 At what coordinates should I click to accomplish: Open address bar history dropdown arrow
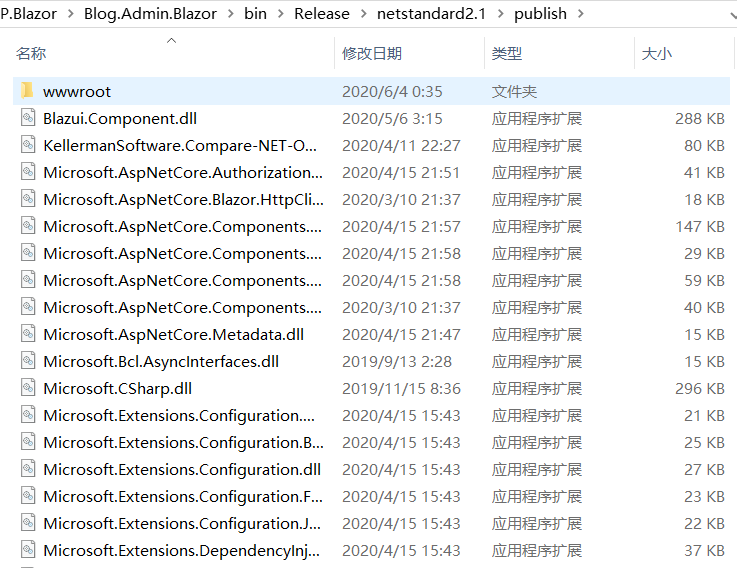(x=733, y=15)
